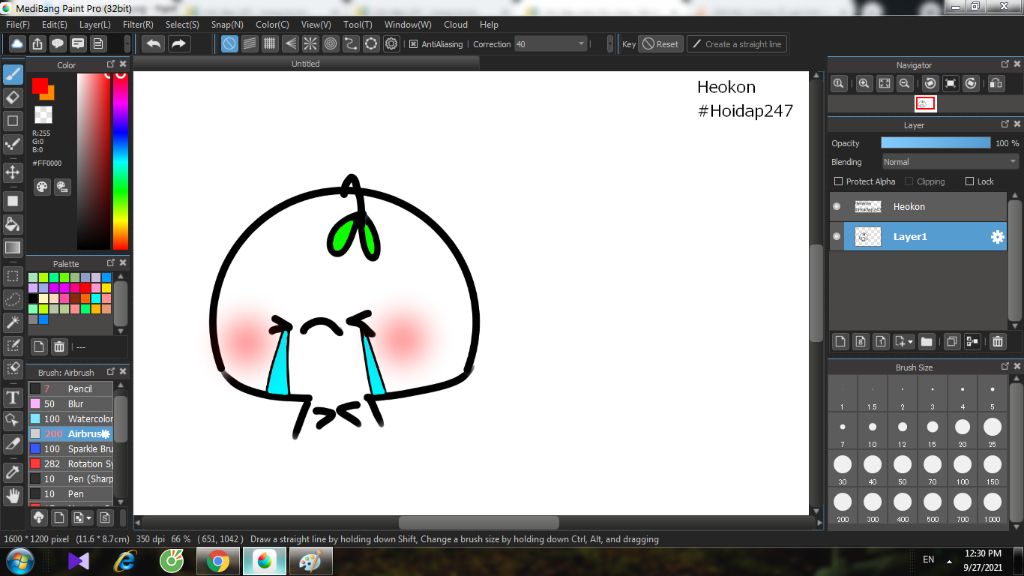Image resolution: width=1024 pixels, height=576 pixels.
Task: Select the Watercolor brush
Action: click(71, 419)
